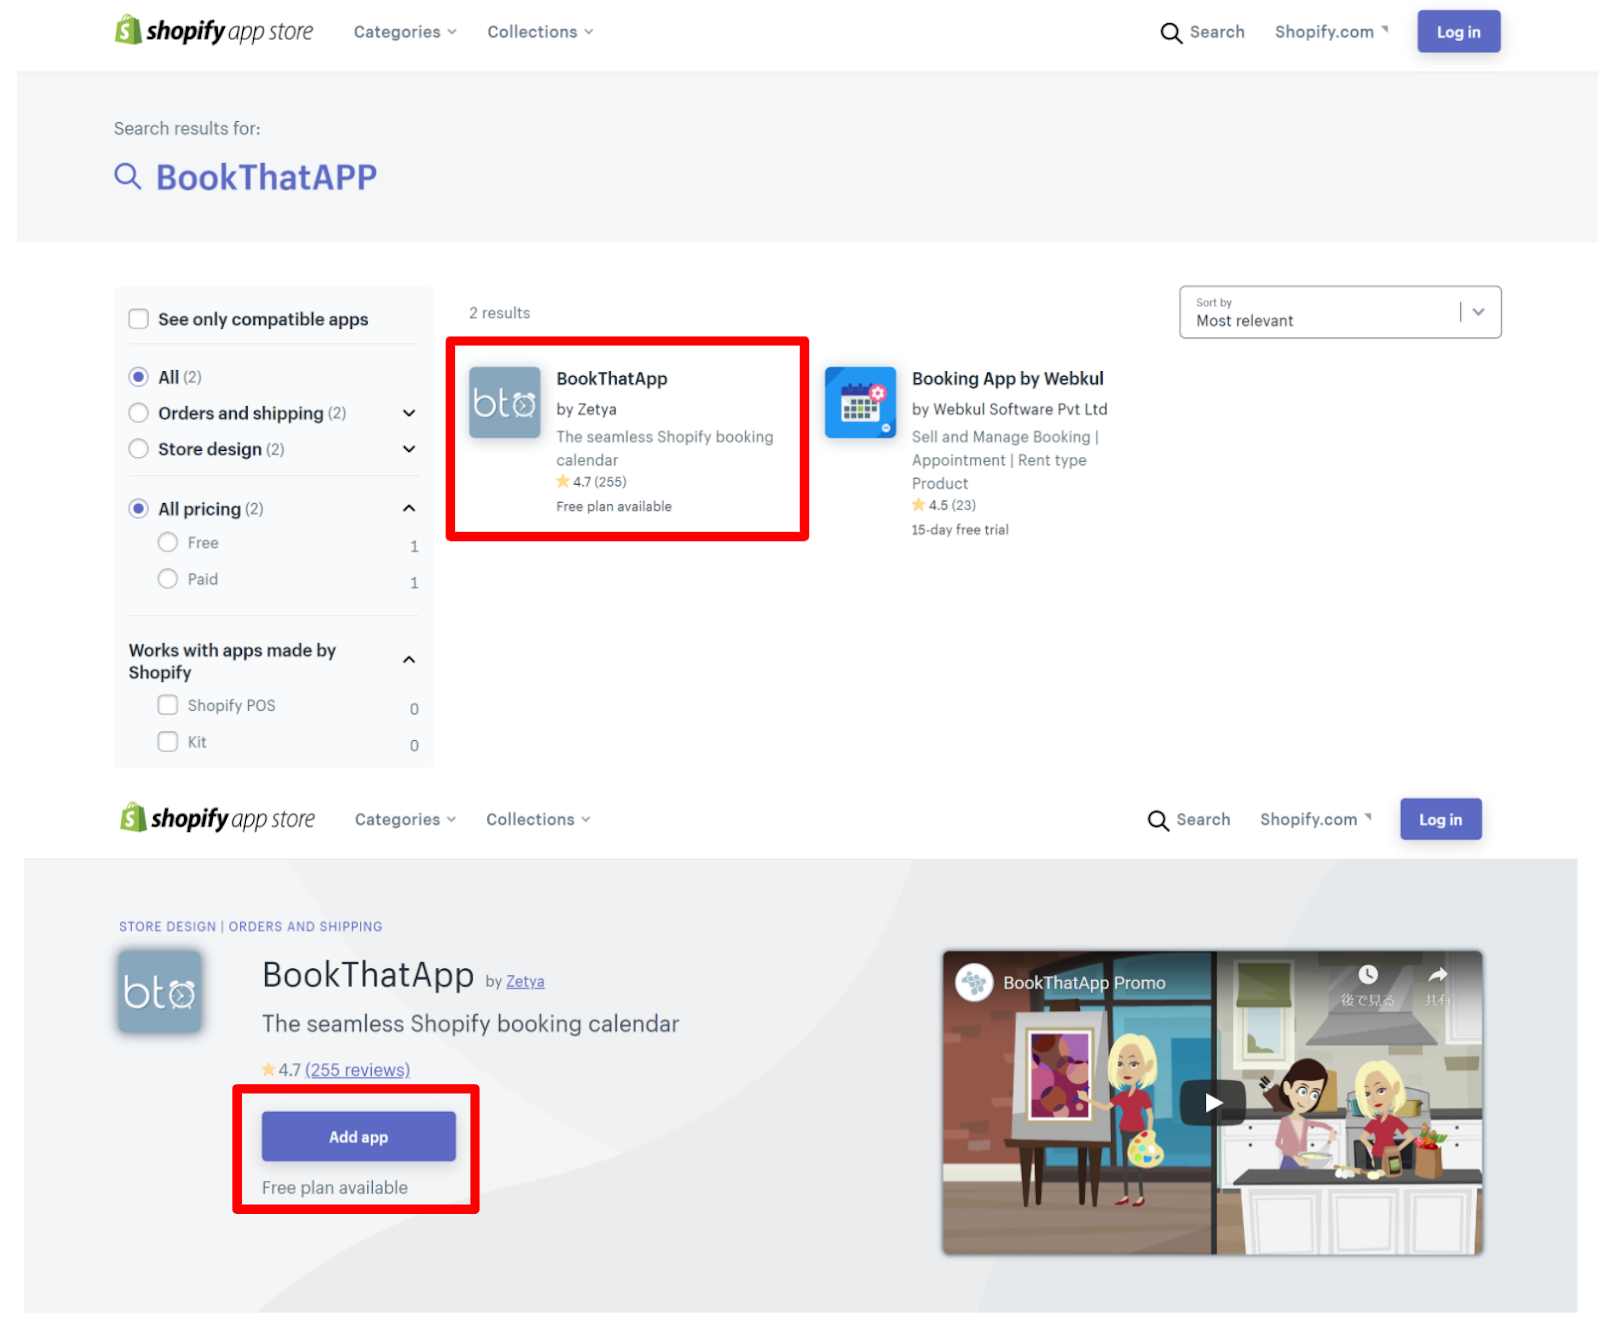Open Booking App by Webkul result title
This screenshot has height=1332, width=1600.
(1007, 379)
